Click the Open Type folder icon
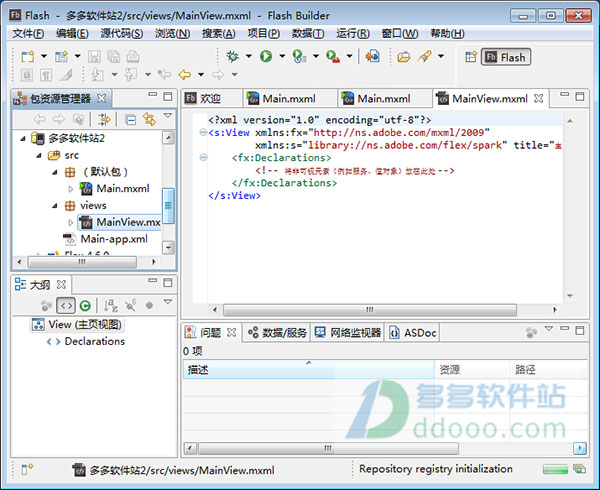The image size is (600, 490). (x=403, y=57)
